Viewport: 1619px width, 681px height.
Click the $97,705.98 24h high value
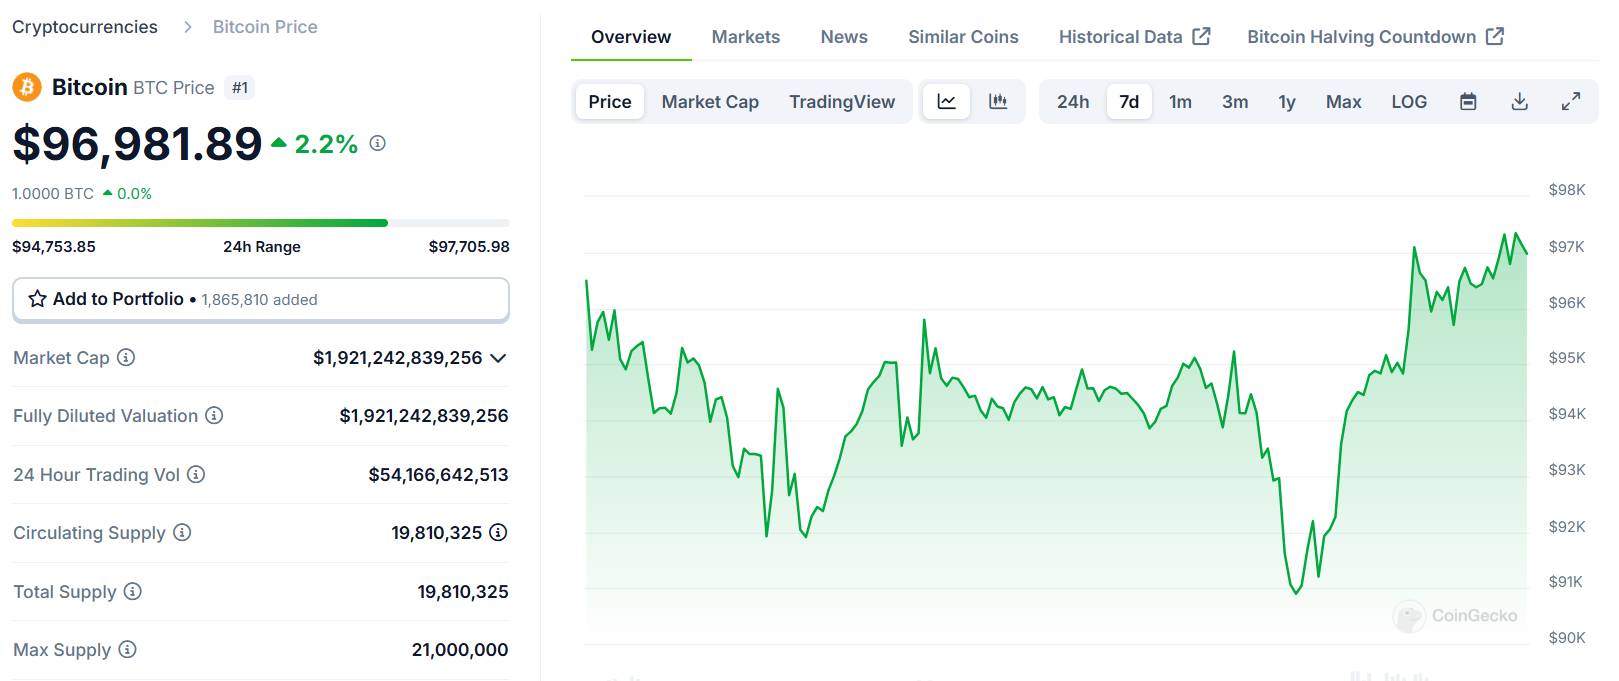[469, 246]
